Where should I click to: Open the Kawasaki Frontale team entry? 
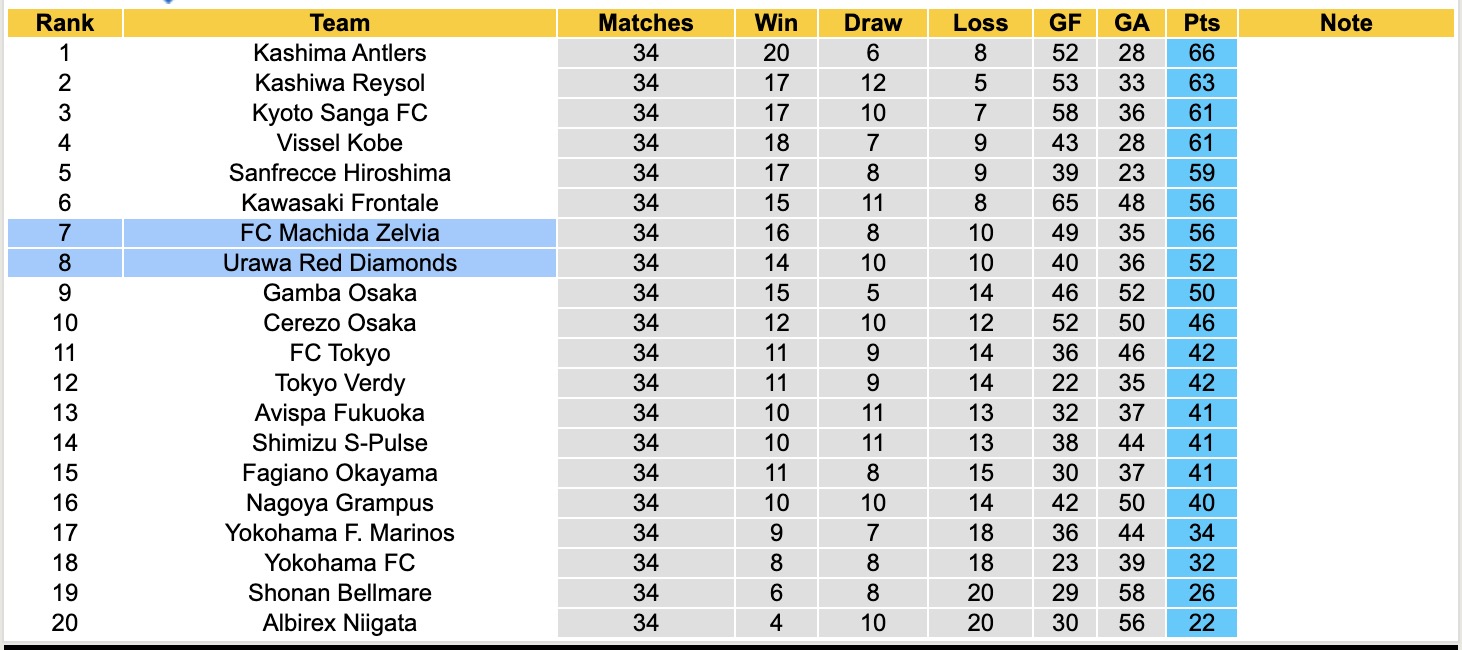click(340, 203)
